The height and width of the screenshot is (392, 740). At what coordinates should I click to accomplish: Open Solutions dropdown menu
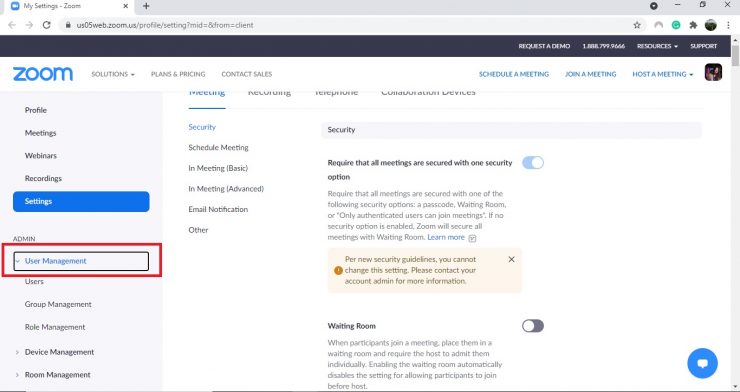pos(113,74)
